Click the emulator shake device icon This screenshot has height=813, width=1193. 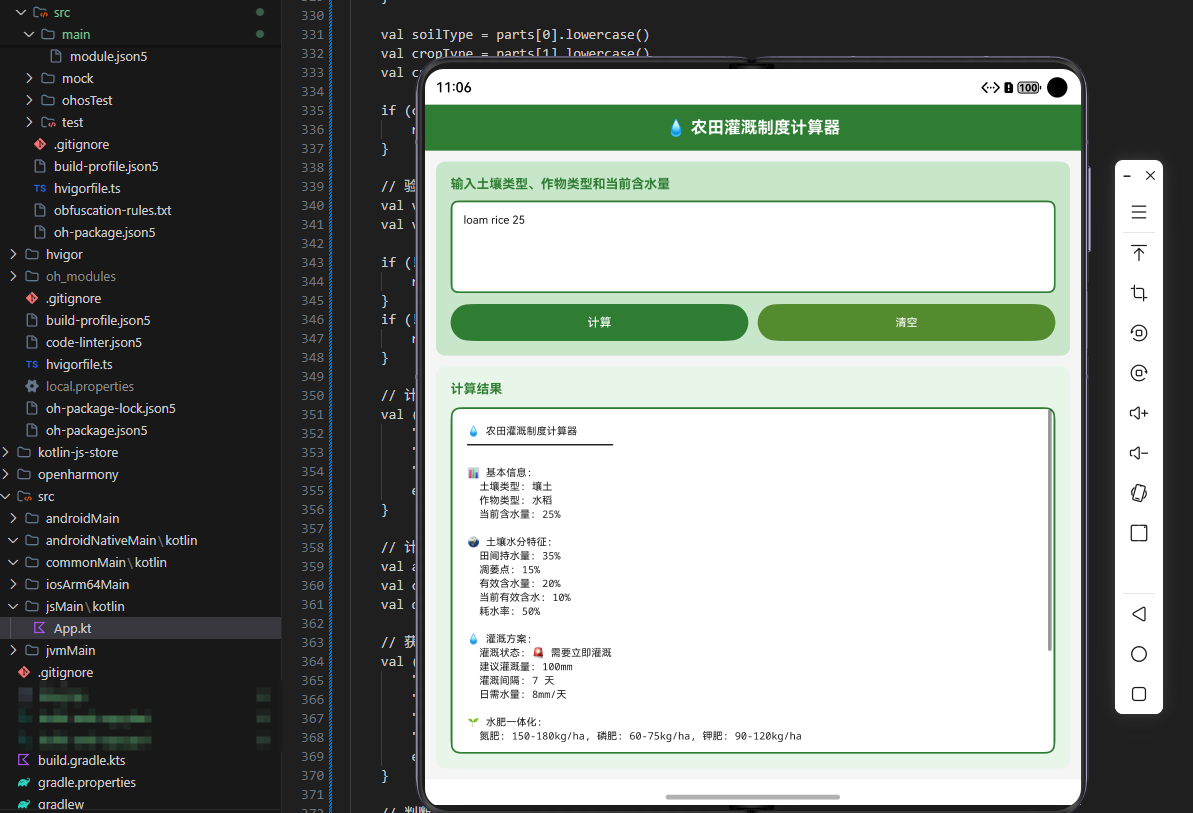click(1138, 493)
